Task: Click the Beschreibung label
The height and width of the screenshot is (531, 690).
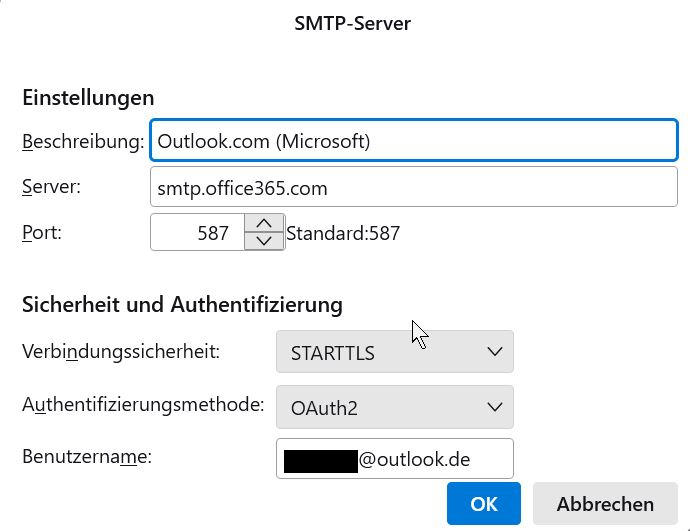Action: (x=83, y=141)
